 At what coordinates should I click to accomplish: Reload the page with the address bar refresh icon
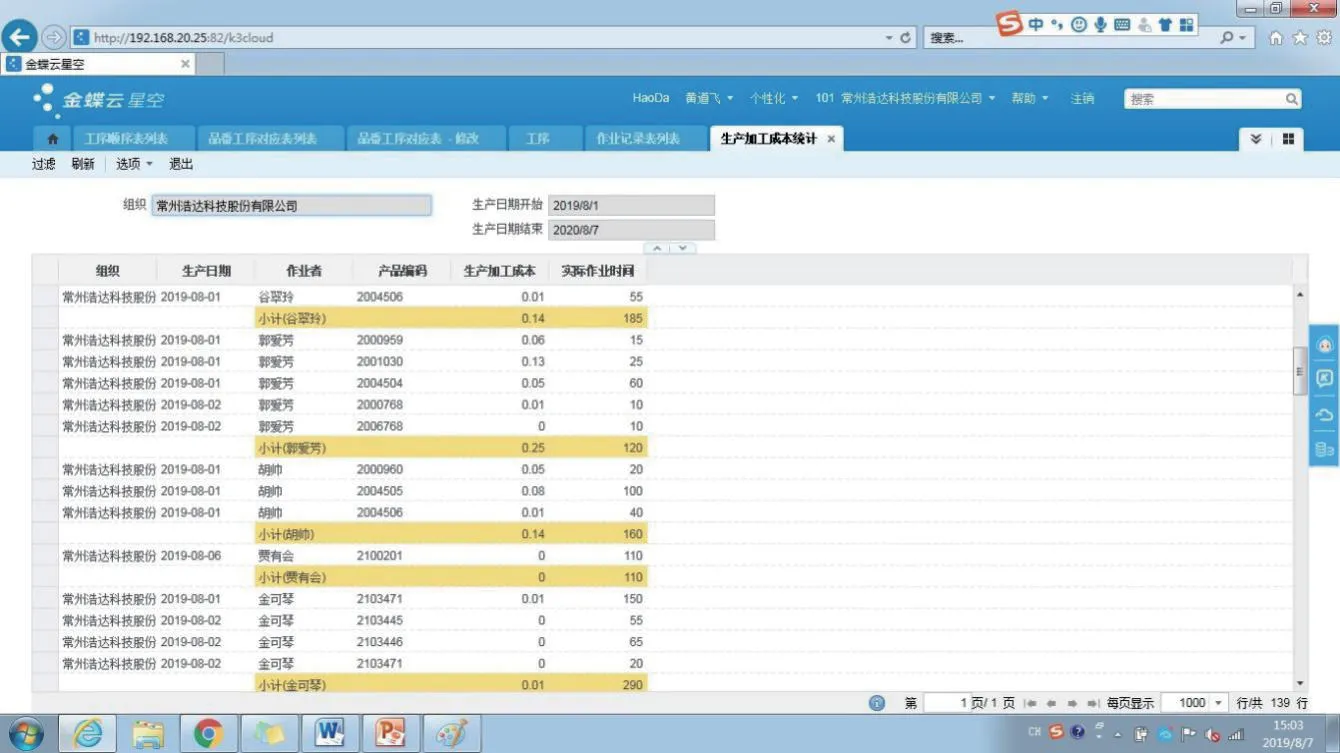click(906, 38)
